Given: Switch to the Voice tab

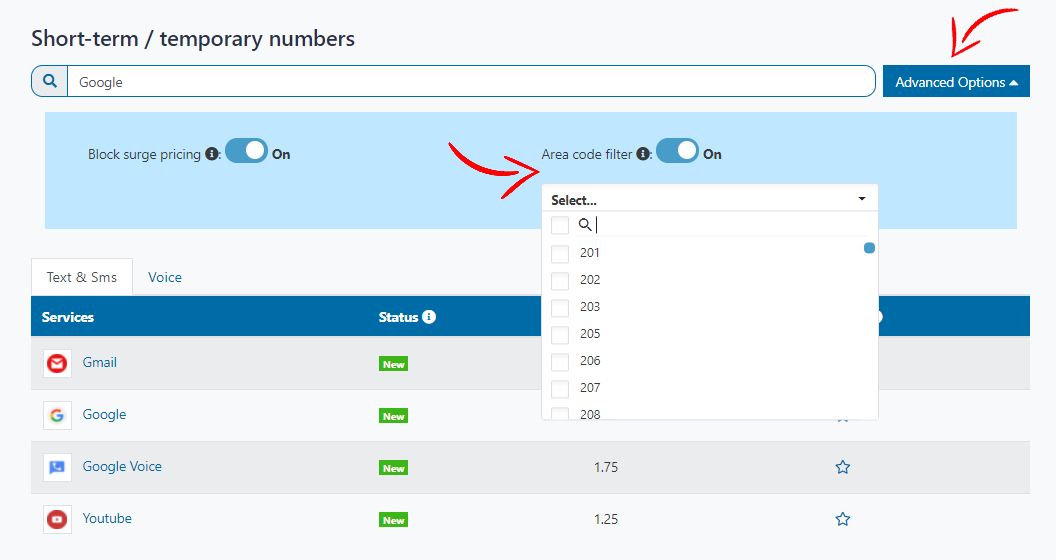Looking at the screenshot, I should click(165, 277).
